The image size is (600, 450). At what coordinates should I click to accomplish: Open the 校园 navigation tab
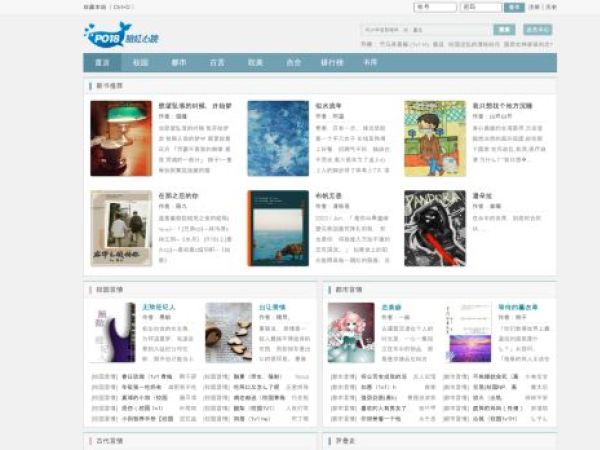tap(140, 62)
